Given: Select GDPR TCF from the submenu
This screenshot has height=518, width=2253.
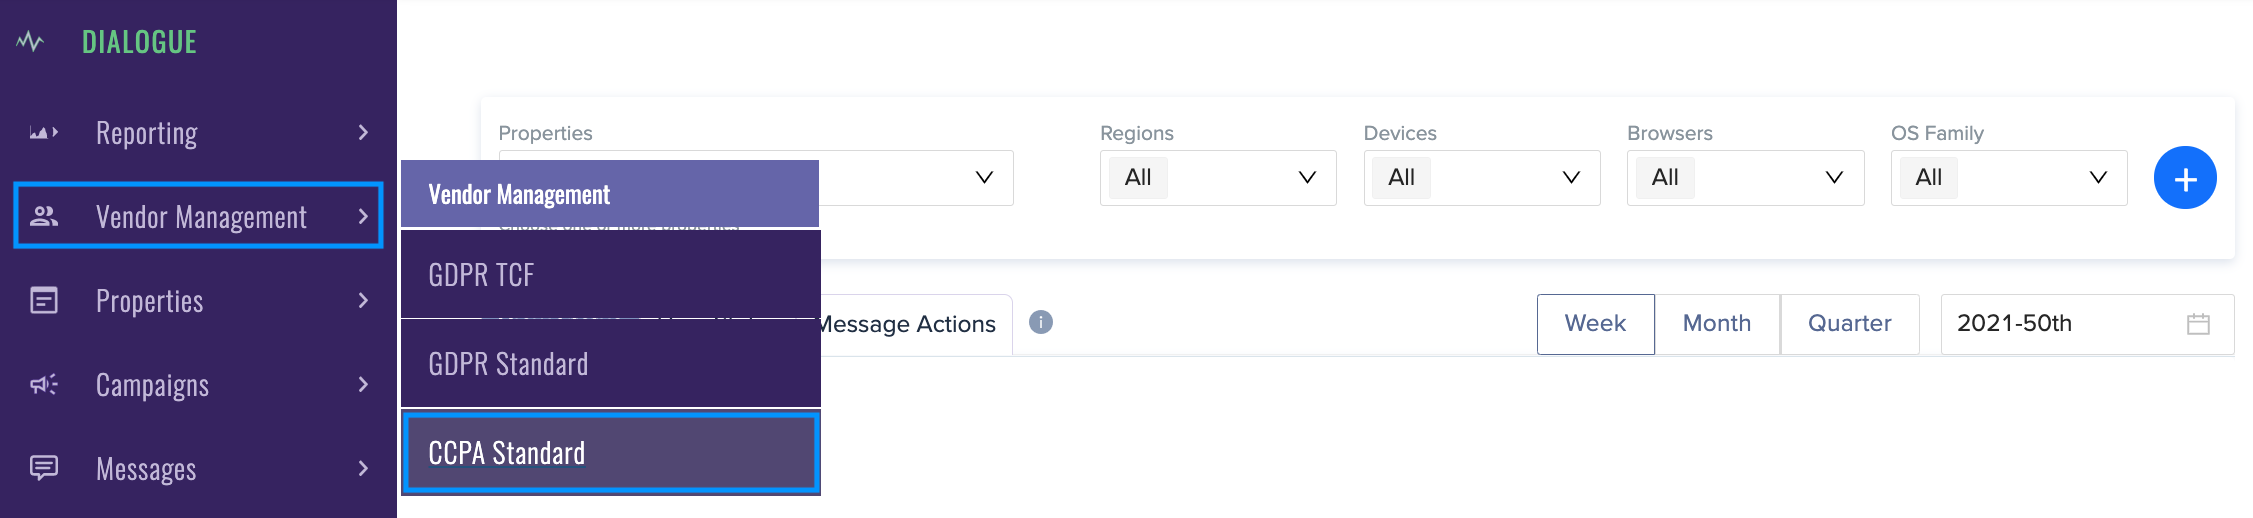Looking at the screenshot, I should (611, 274).
